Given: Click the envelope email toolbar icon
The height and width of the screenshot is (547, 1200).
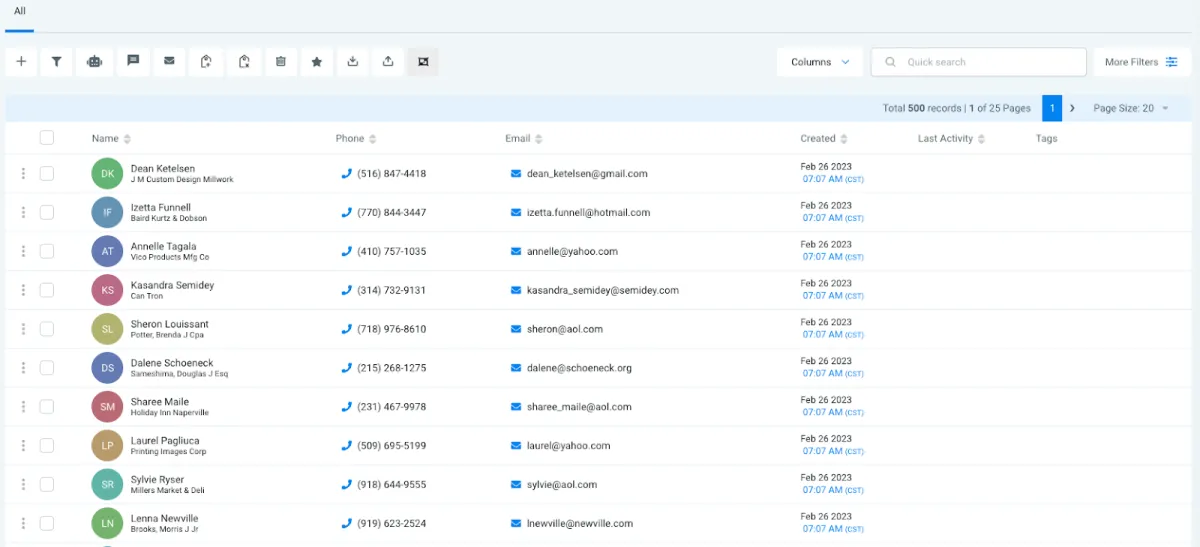Looking at the screenshot, I should tap(169, 62).
